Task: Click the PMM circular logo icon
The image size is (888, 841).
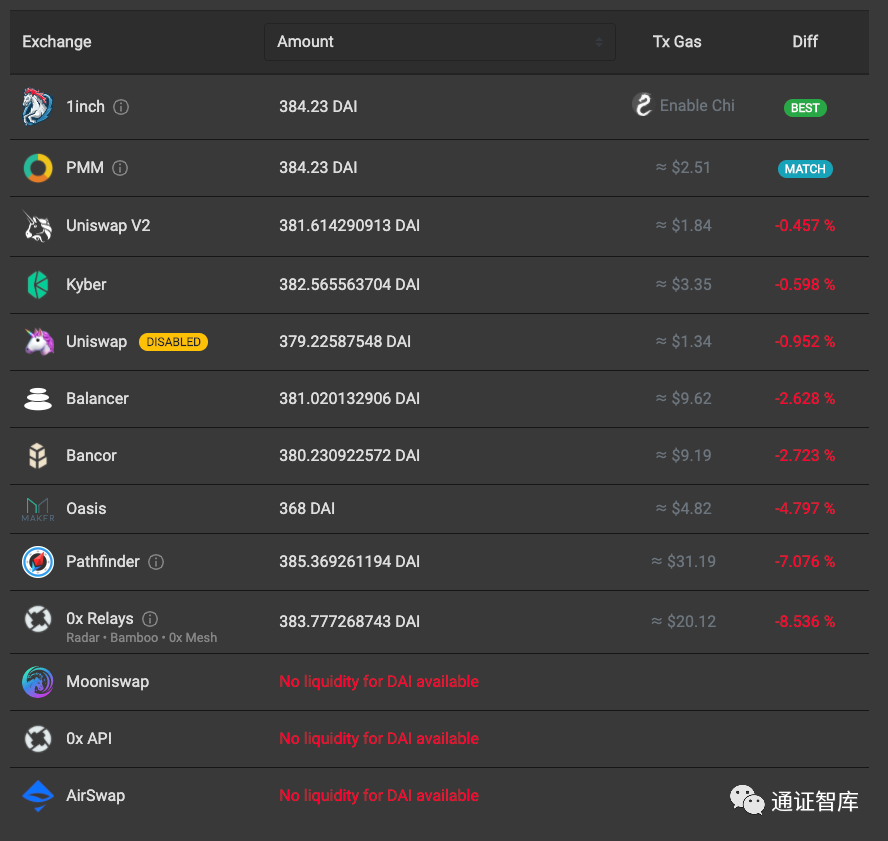Action: (x=38, y=168)
